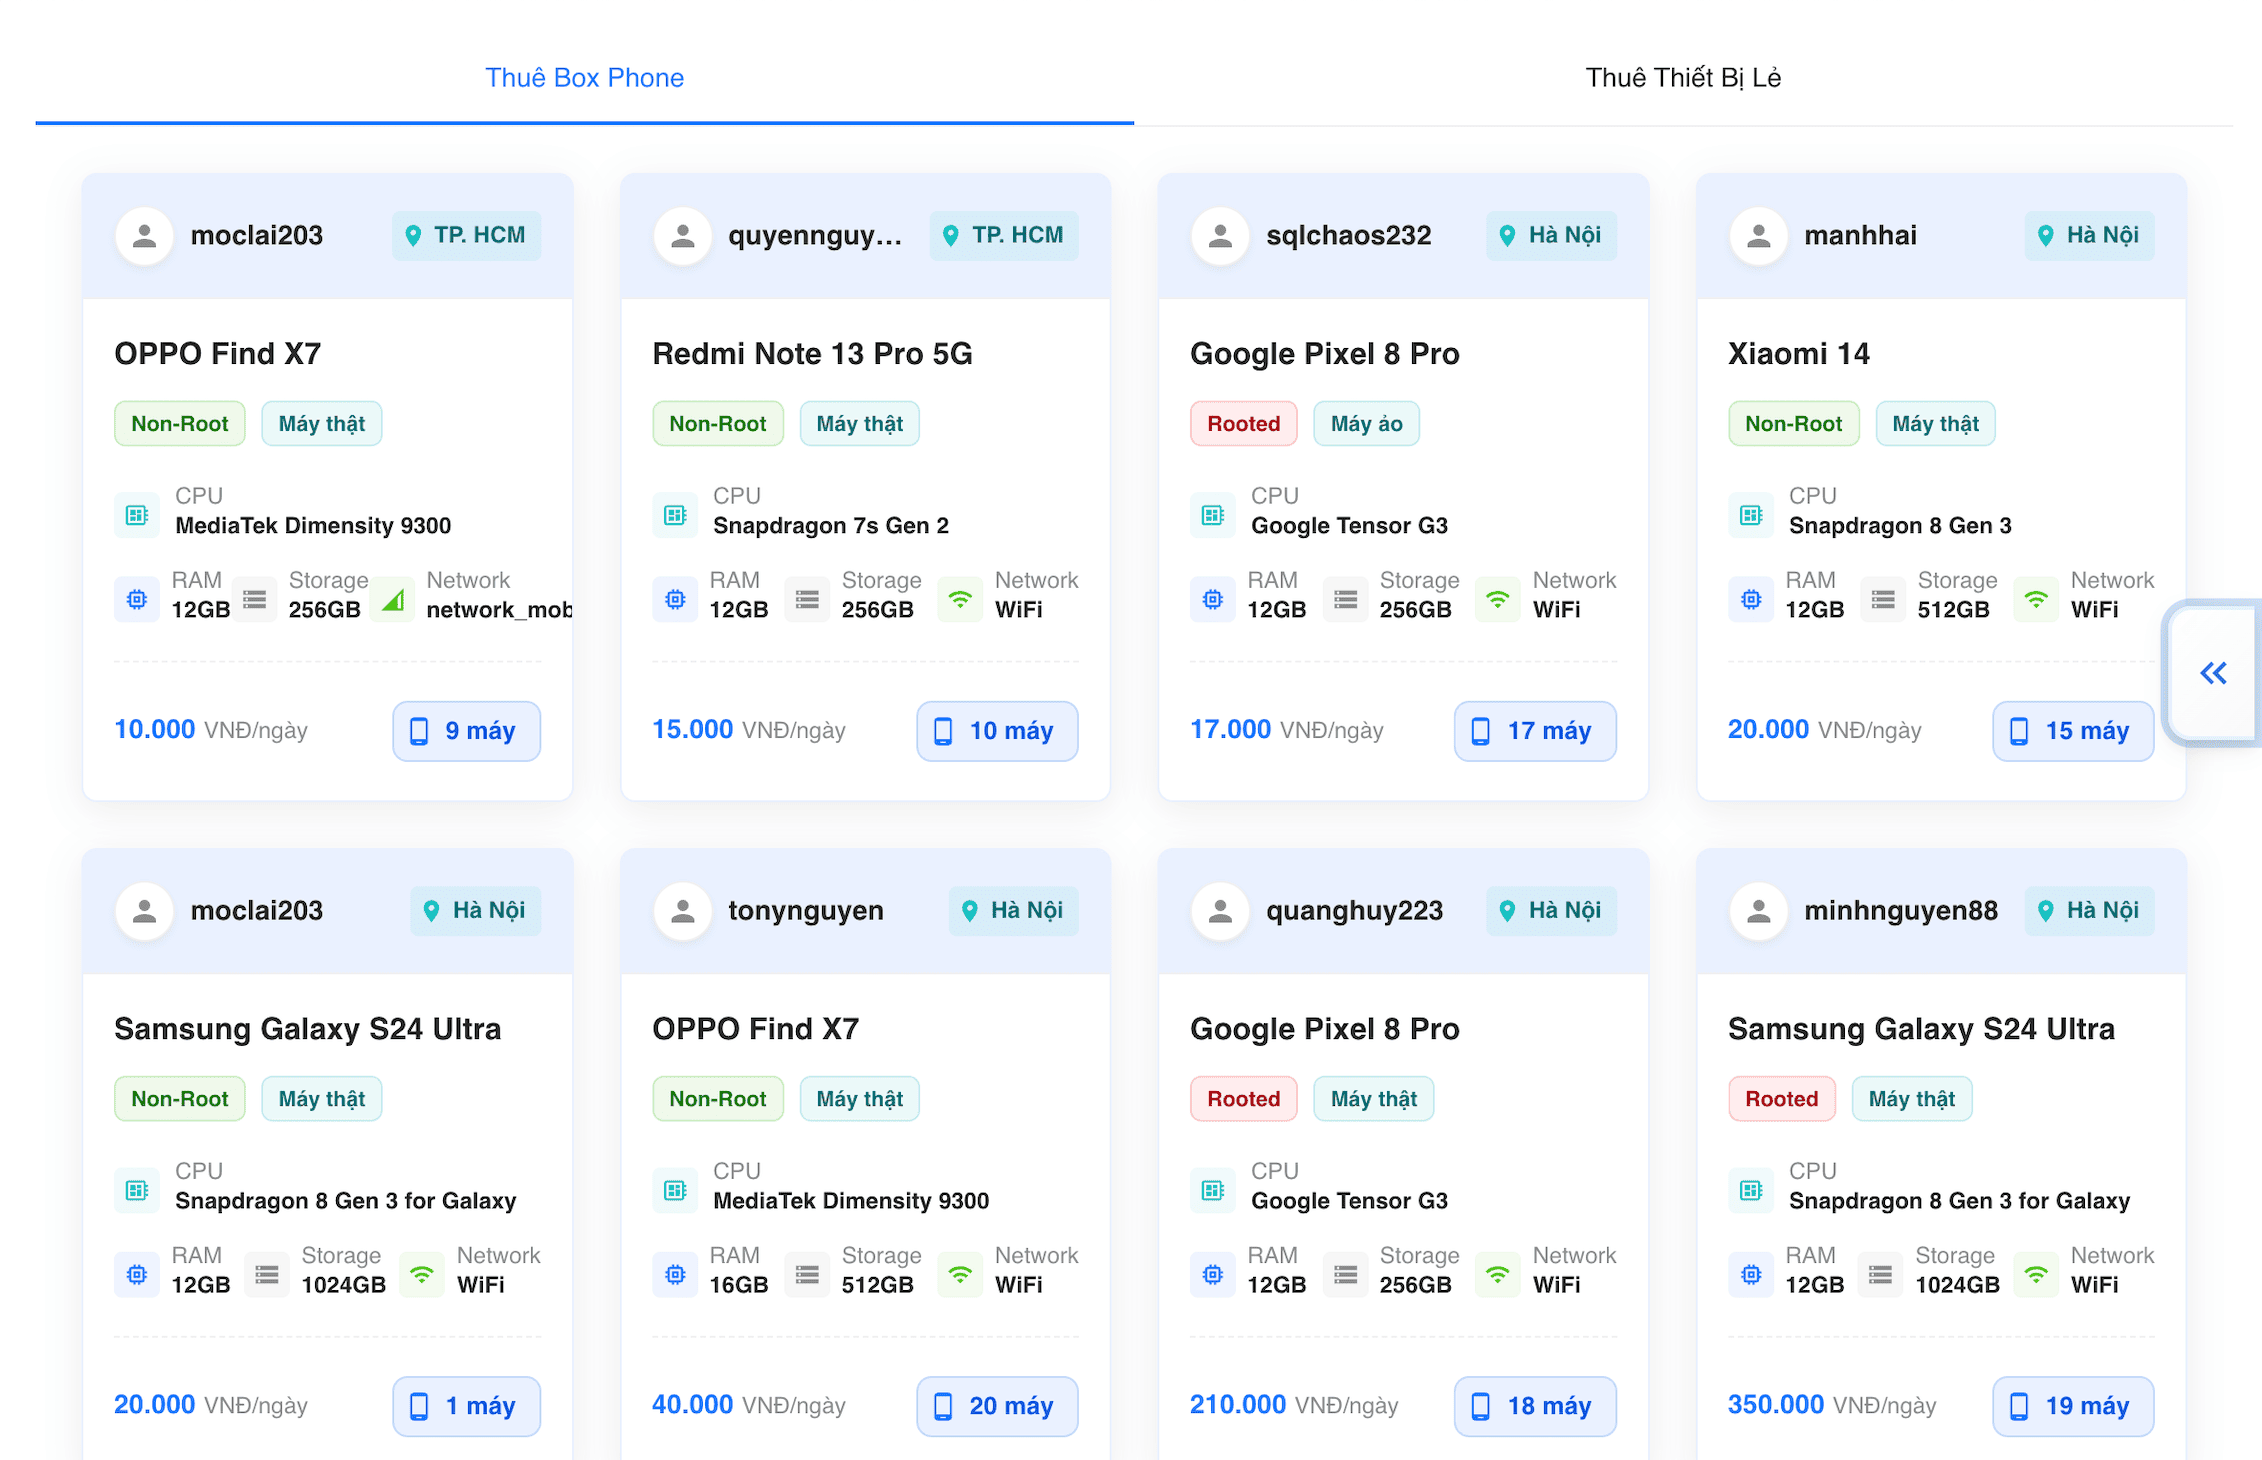Screen dimensions: 2262x1460
Task: Click Máy ảo badge on Google Pixel card
Action: point(1365,424)
